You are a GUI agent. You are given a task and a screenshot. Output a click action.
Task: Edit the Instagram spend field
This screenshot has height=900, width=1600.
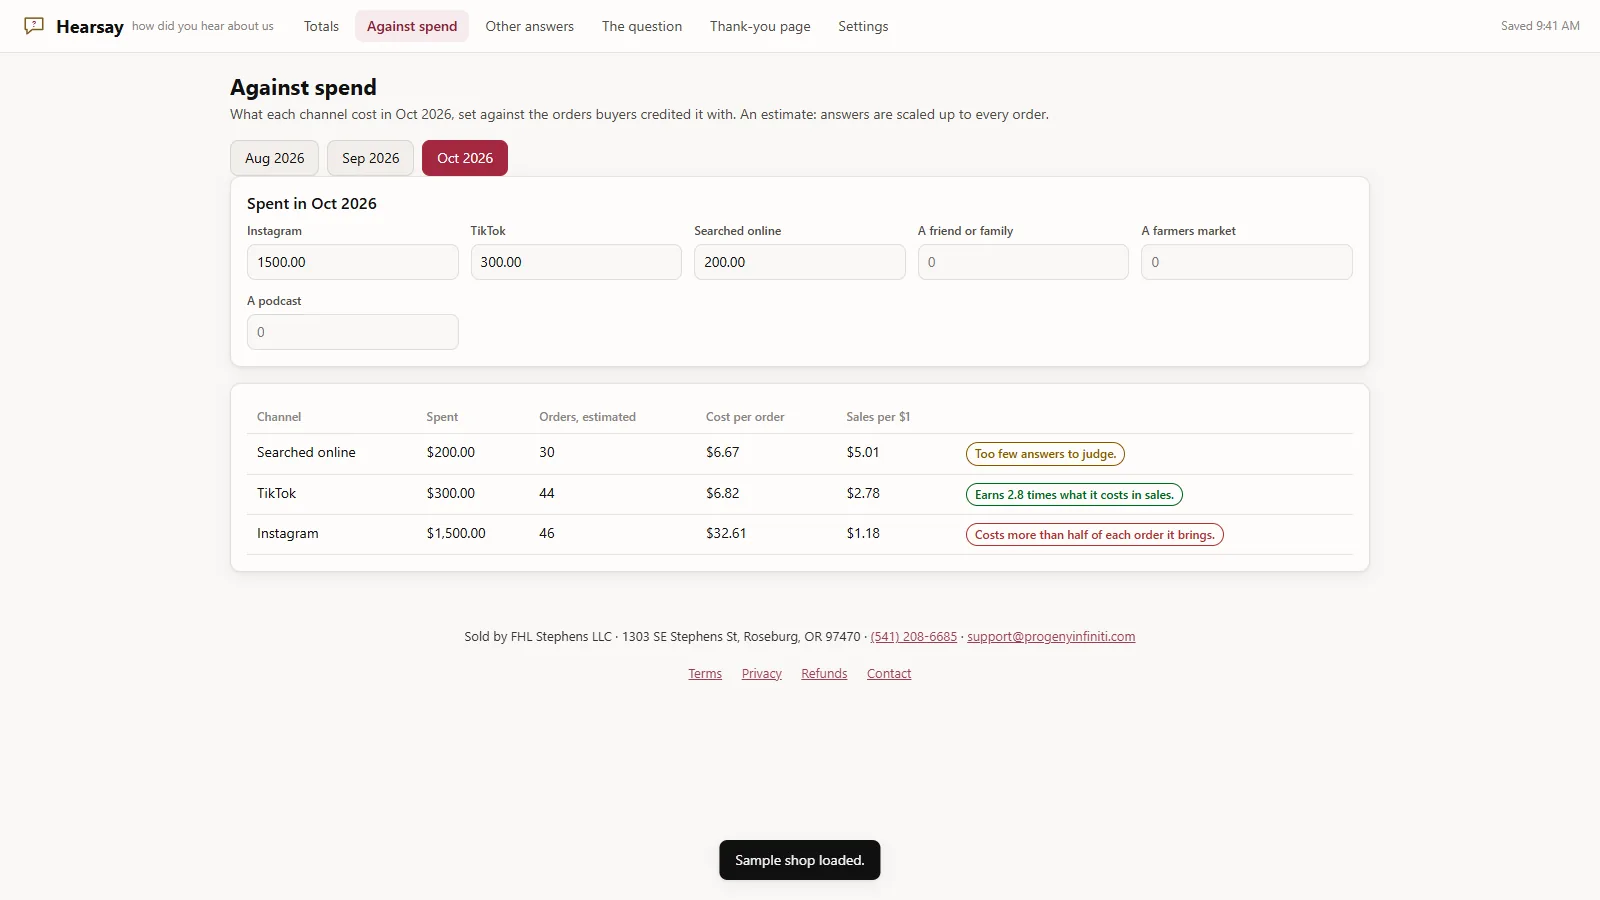pos(353,262)
